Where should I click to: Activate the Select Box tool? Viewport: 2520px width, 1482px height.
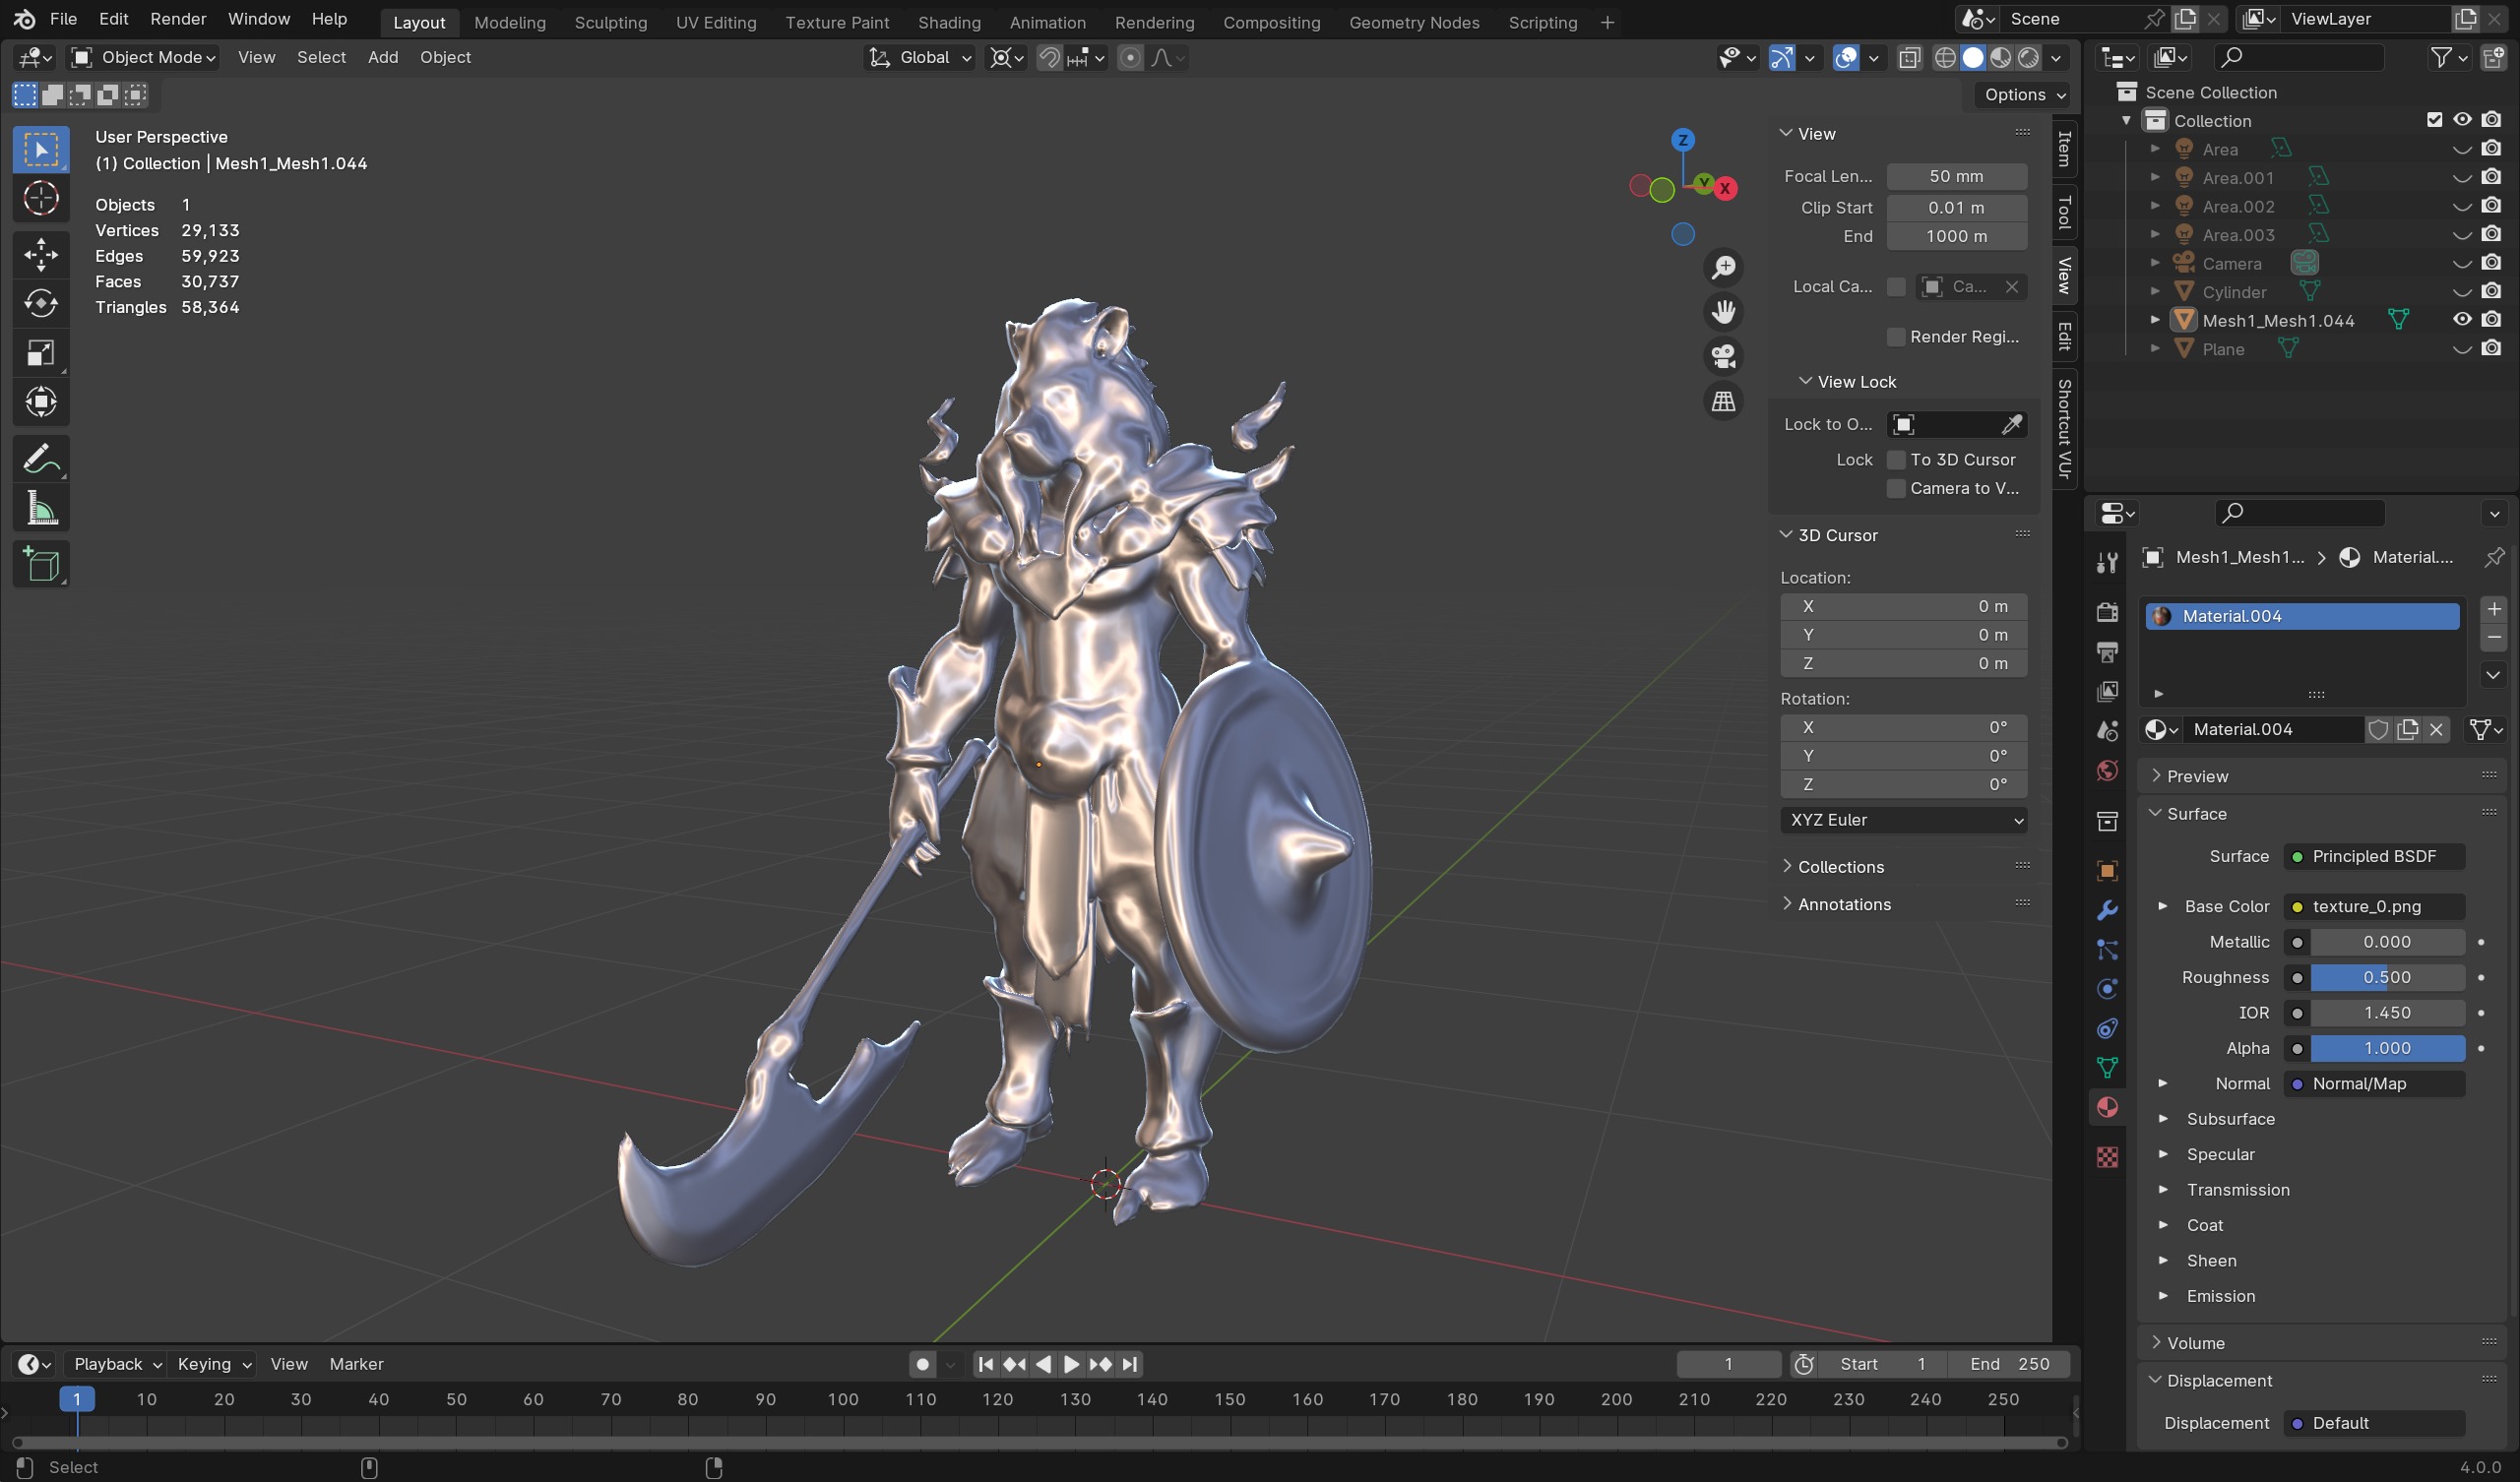coord(41,149)
